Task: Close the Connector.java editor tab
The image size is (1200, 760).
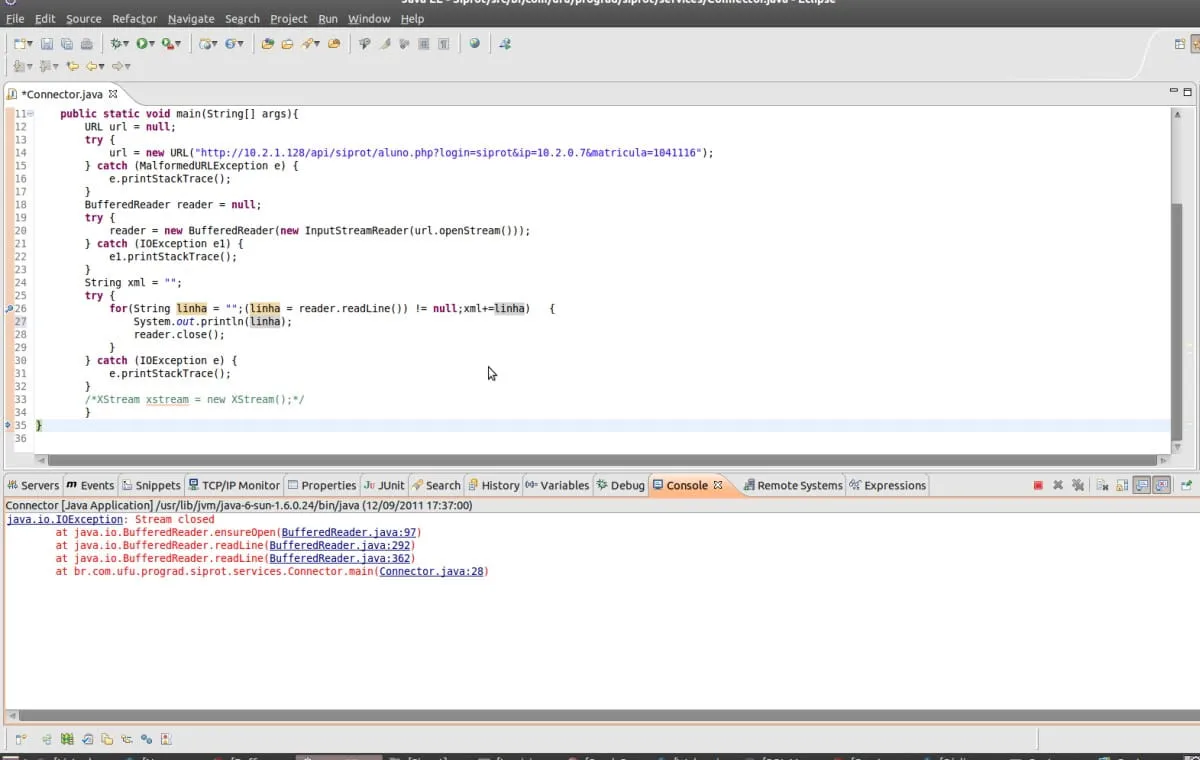Action: (x=113, y=94)
